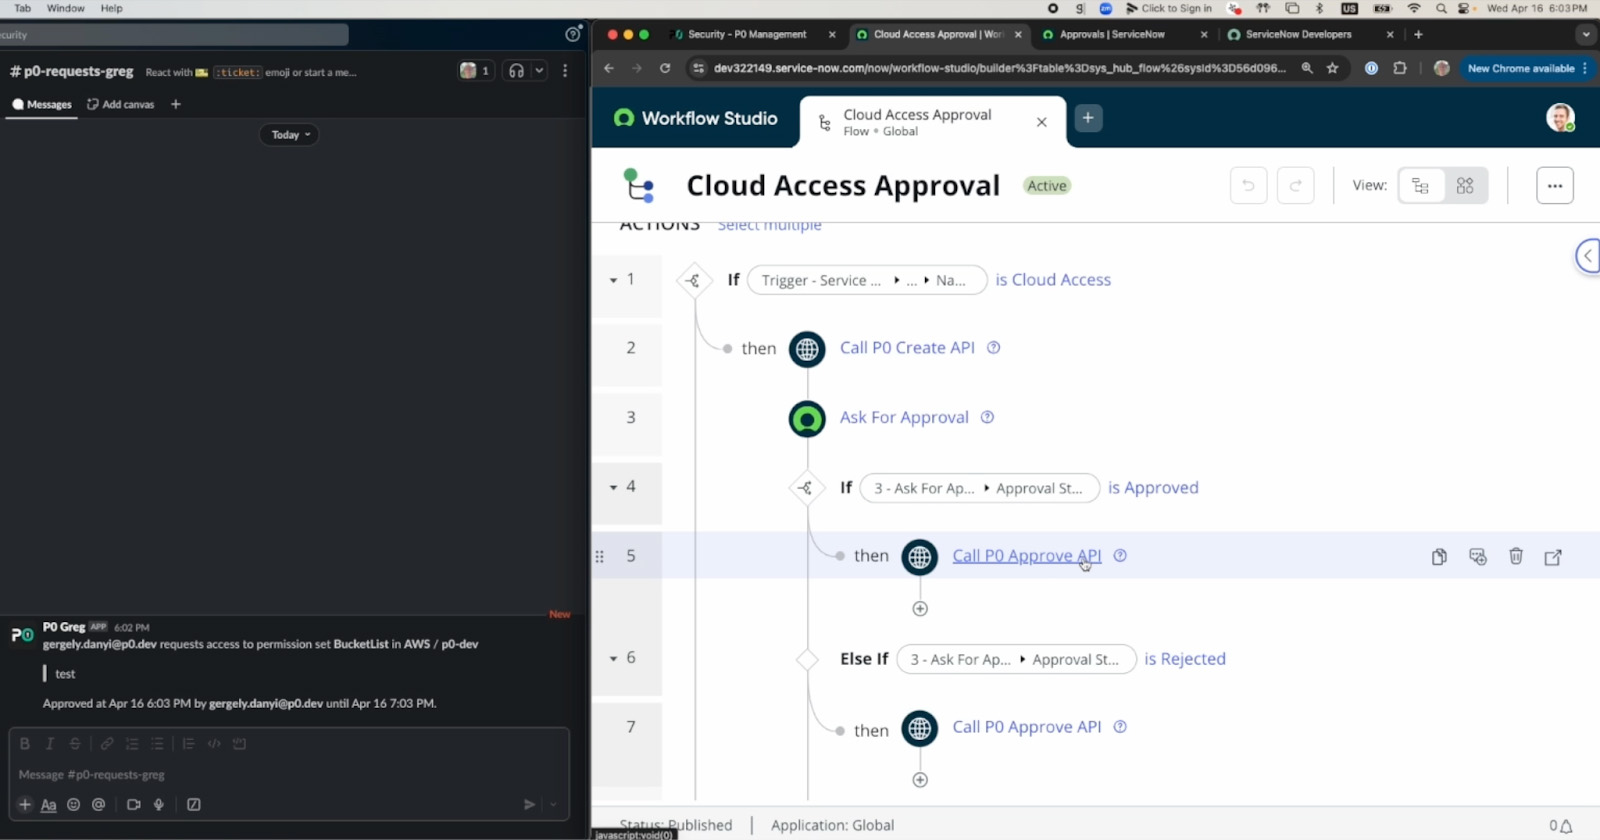Select Messages tab in Slack

pos(42,104)
